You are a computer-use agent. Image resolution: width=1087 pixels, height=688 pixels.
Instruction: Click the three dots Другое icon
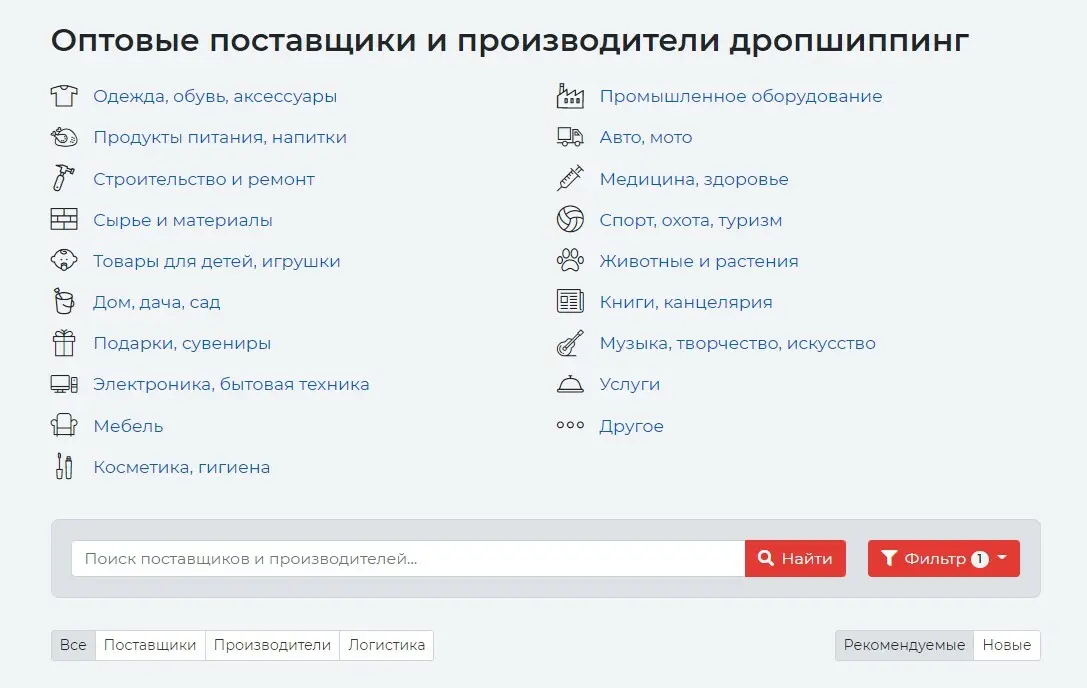click(x=570, y=425)
